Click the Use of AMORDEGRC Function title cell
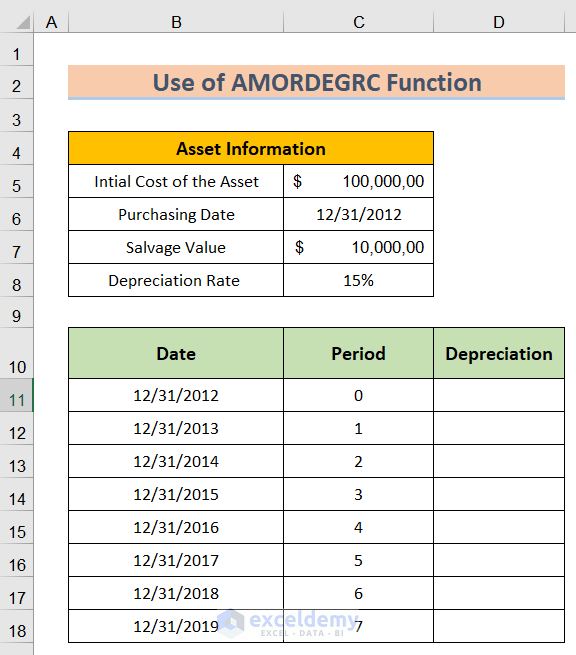576x655 pixels. (317, 82)
